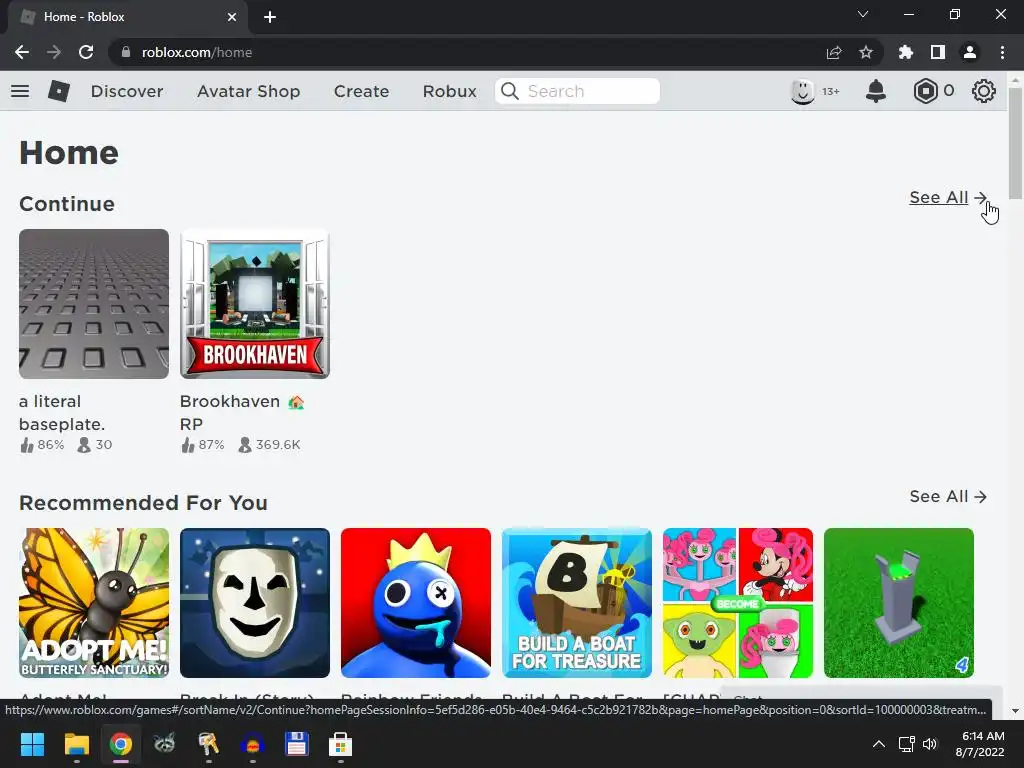Screen dimensions: 1024x768
Task: Click the baseplate 86% rating
Action: click(x=42, y=445)
